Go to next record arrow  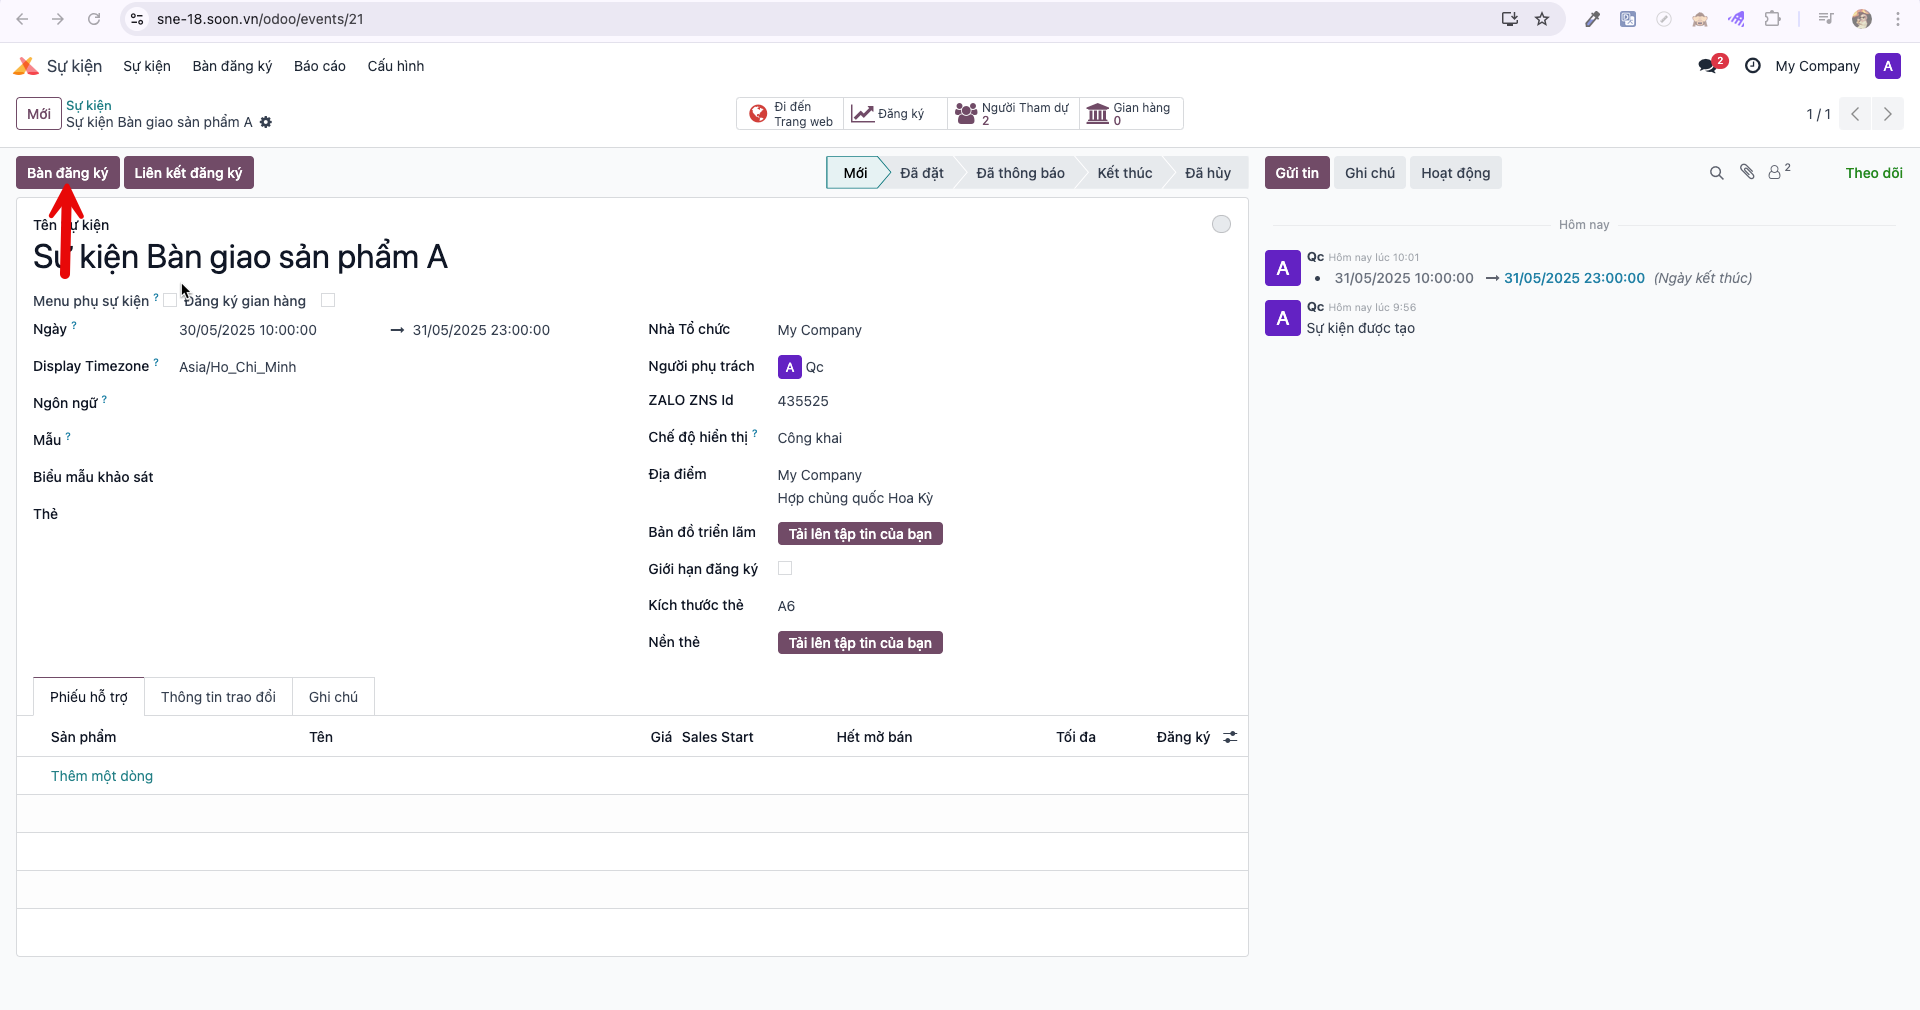coord(1888,114)
